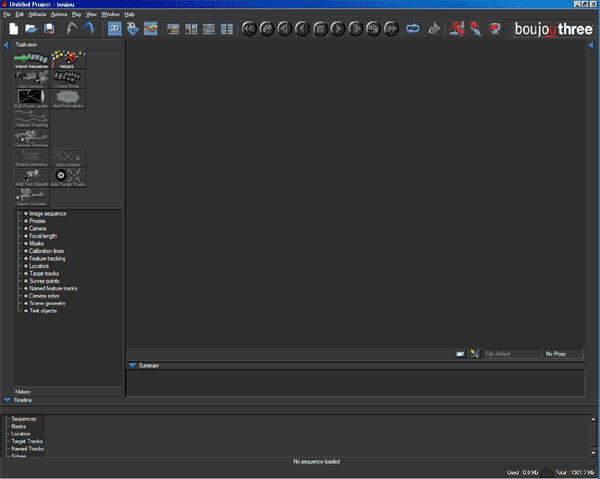Select Feature tracking in the artifact tree

(x=48, y=258)
